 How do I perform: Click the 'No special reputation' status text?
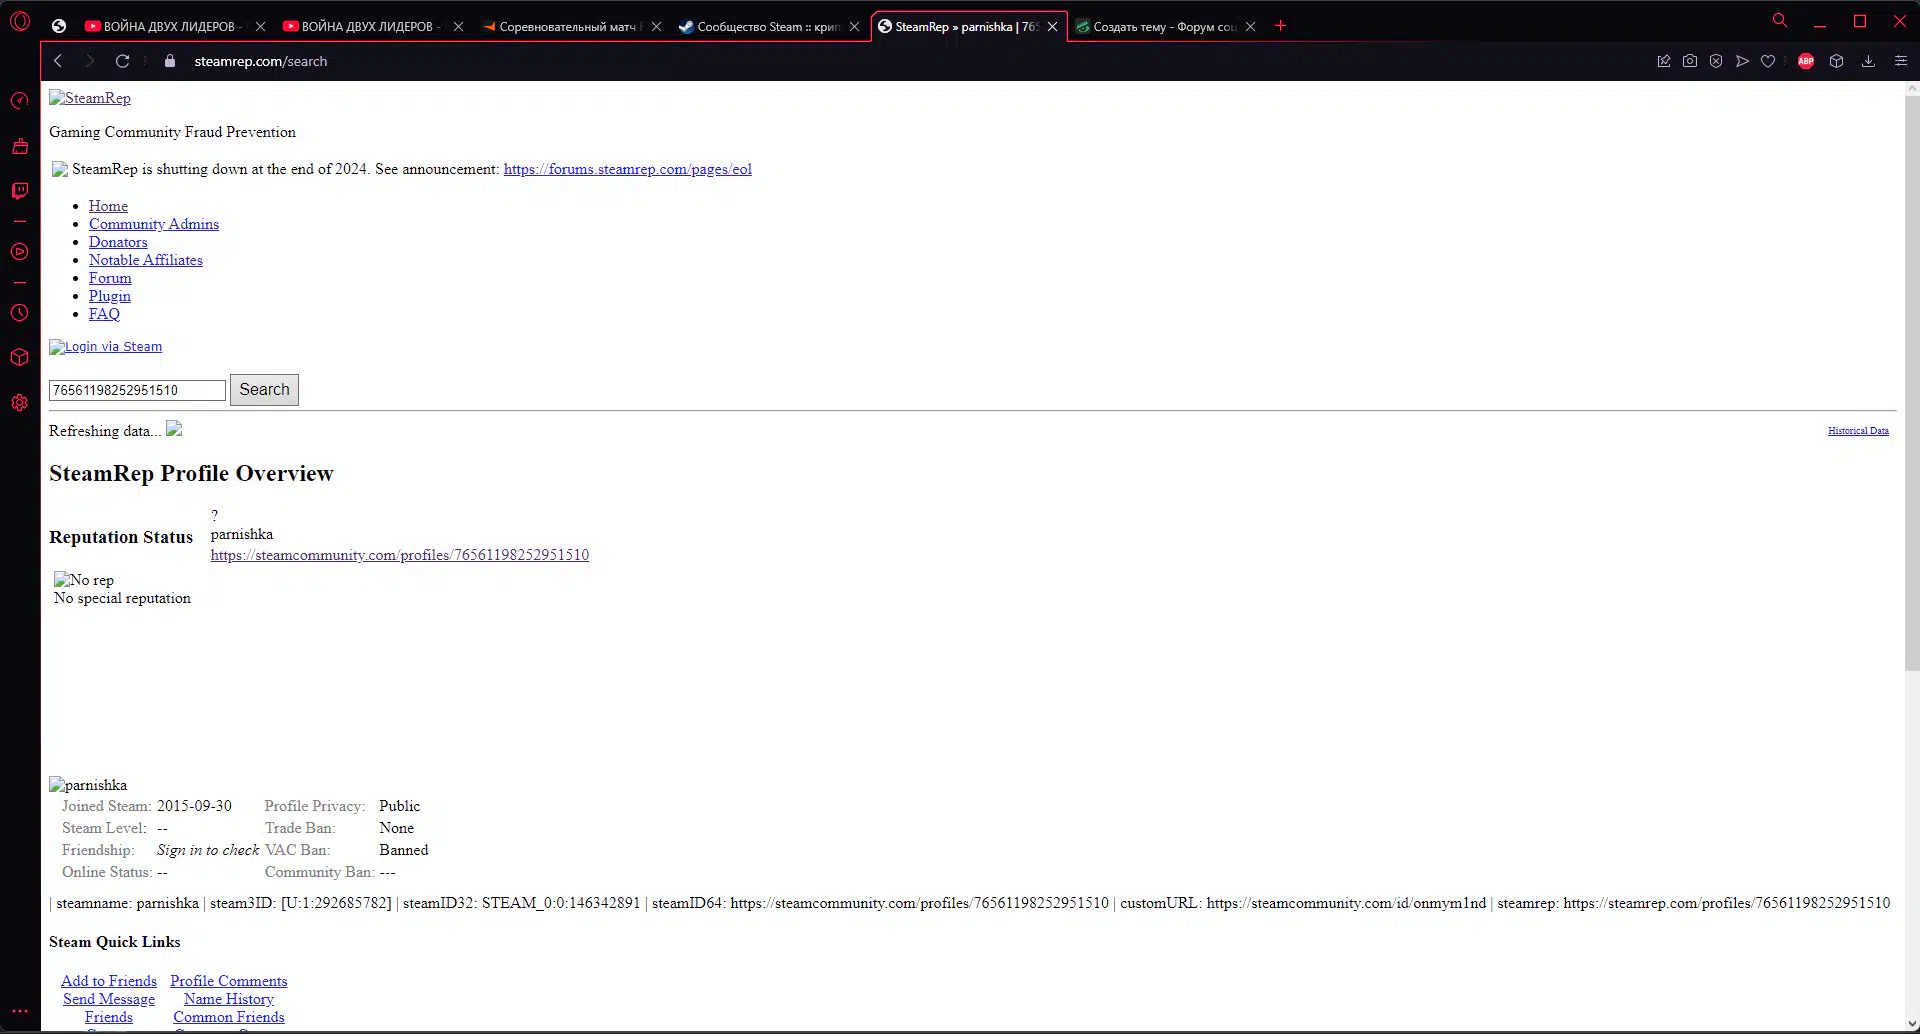coord(122,598)
